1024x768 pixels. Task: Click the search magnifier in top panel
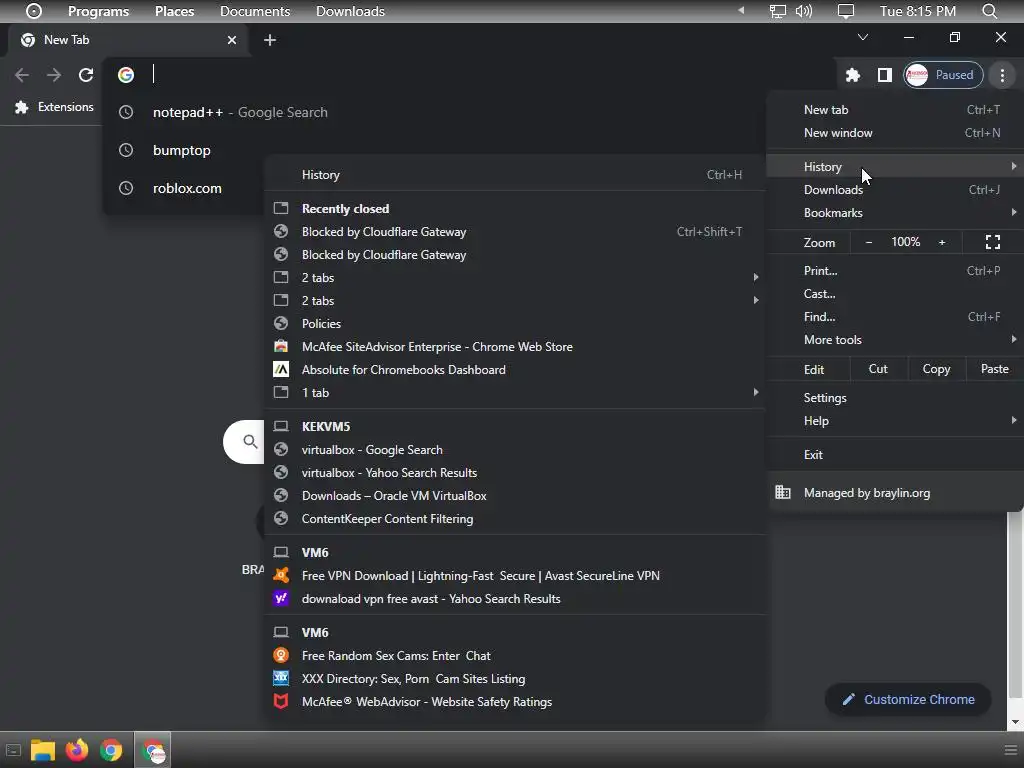point(989,11)
